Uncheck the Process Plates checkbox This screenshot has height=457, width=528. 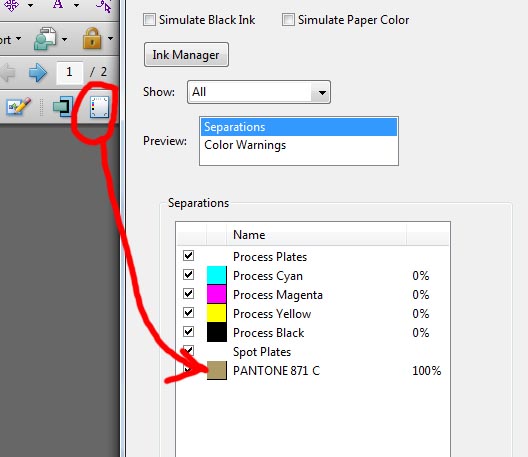click(189, 256)
